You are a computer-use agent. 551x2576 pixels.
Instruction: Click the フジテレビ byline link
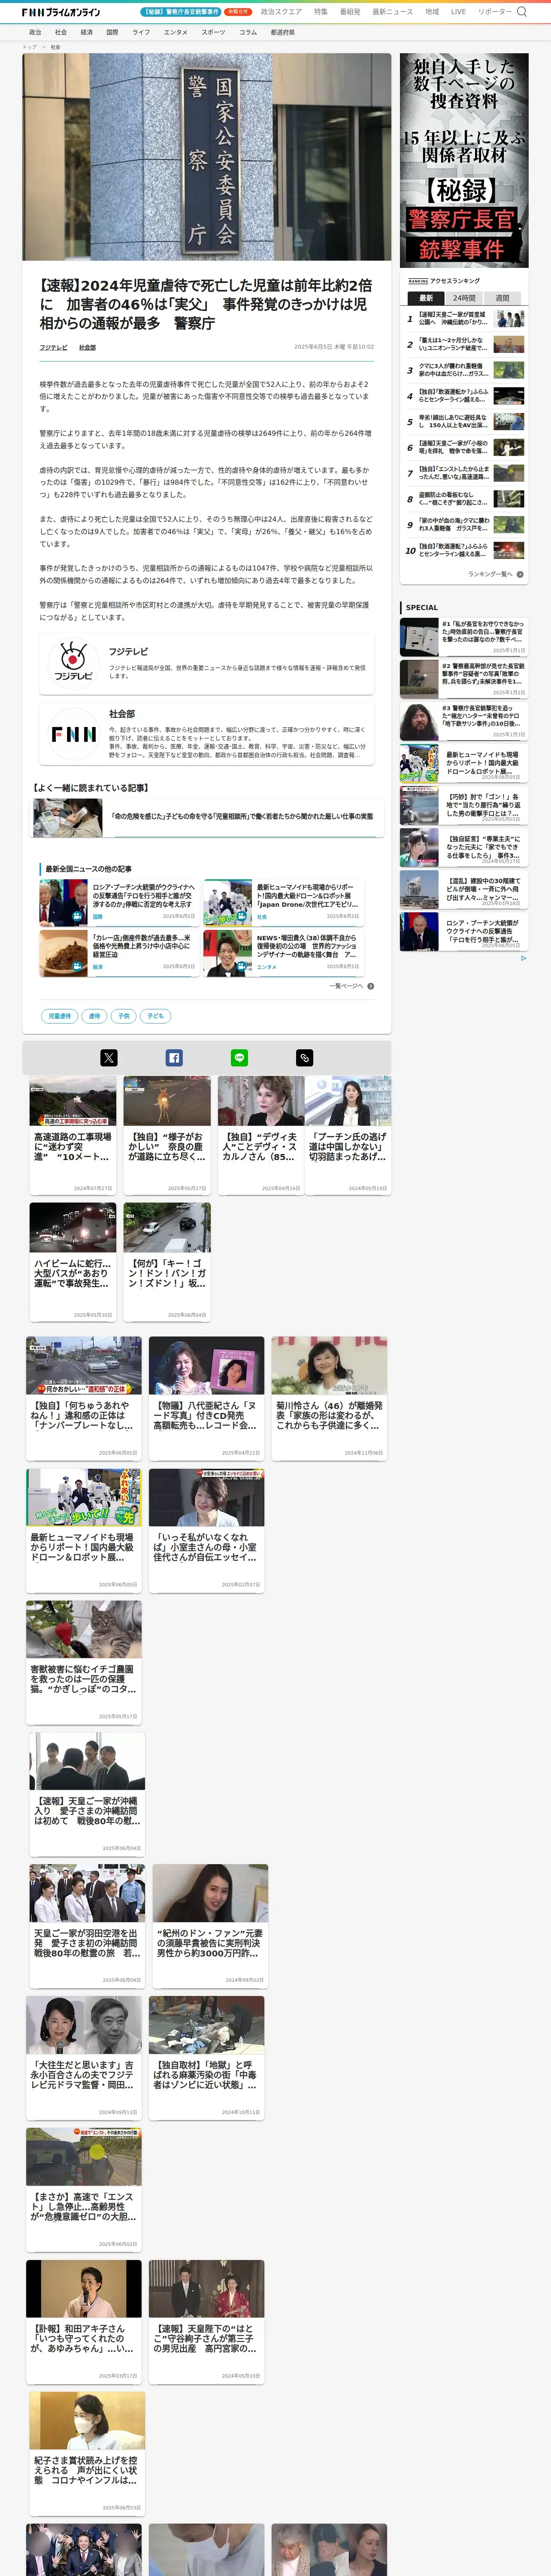(53, 347)
